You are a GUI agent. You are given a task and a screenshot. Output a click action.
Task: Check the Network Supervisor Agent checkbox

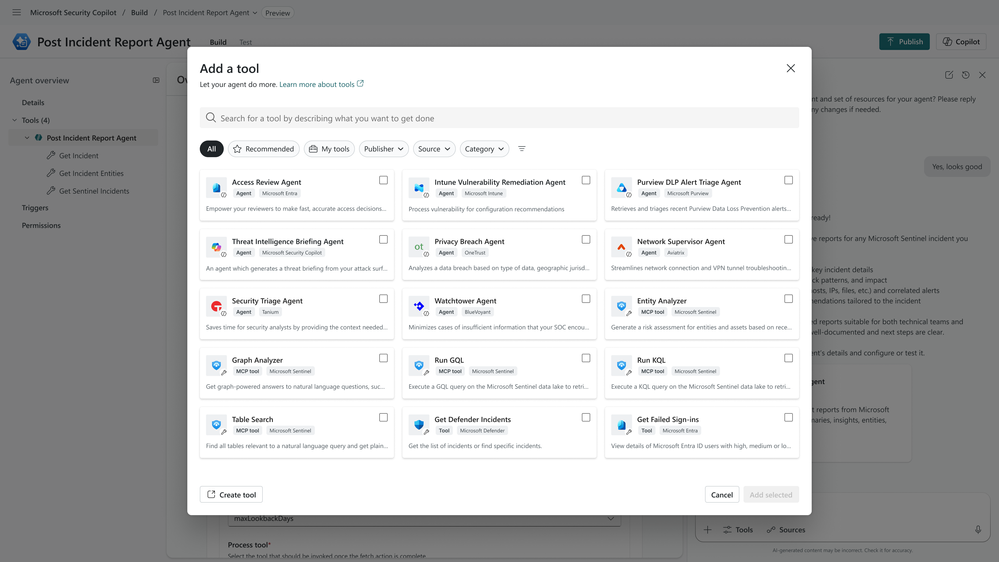pyautogui.click(x=789, y=240)
